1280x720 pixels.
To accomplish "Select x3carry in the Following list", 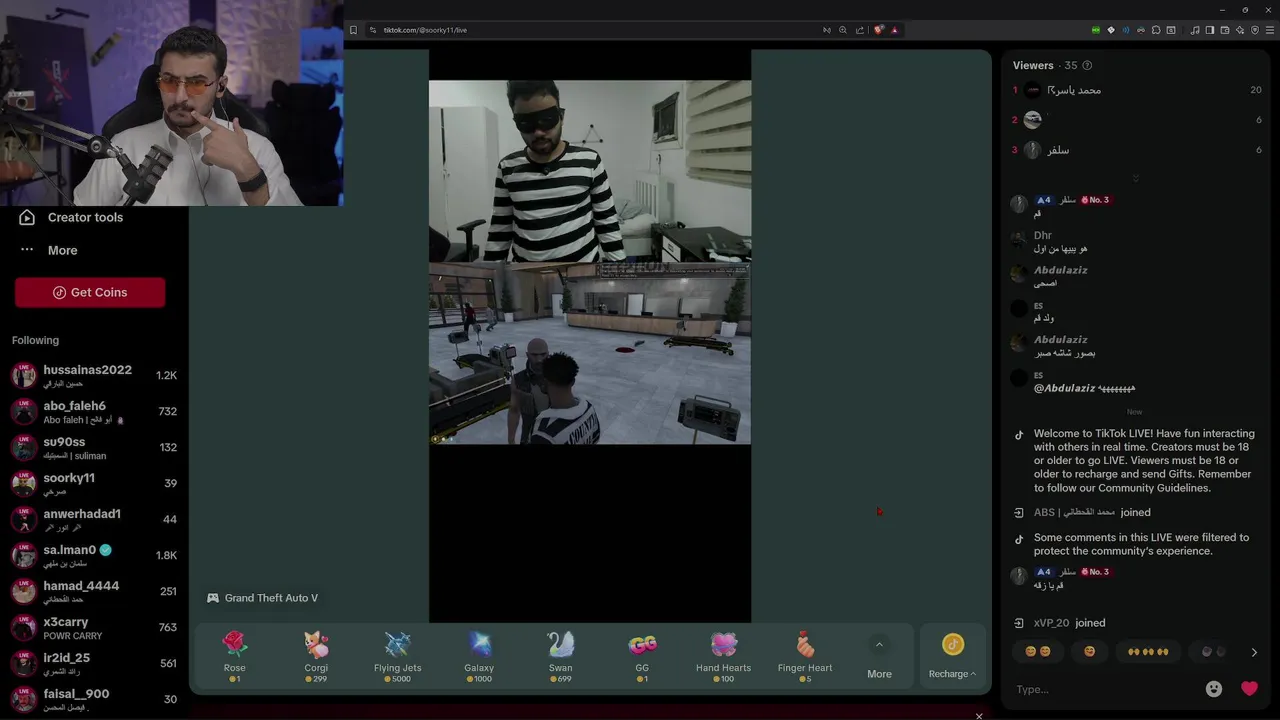I will coord(94,627).
